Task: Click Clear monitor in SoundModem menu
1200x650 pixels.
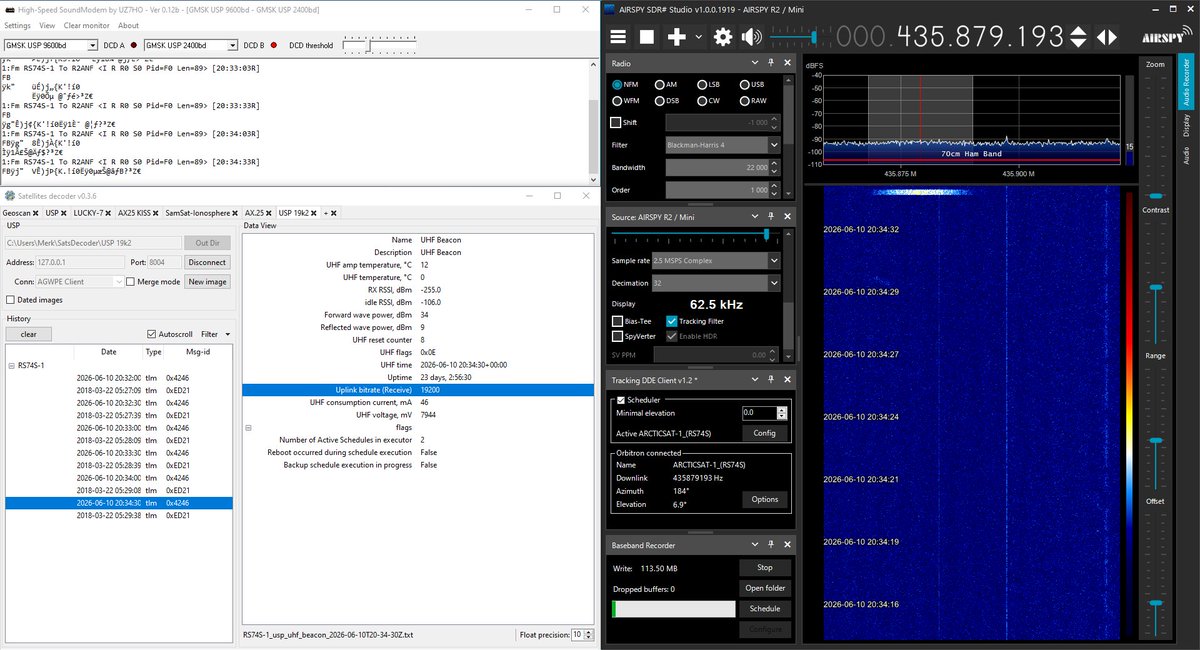Action: 87,25
